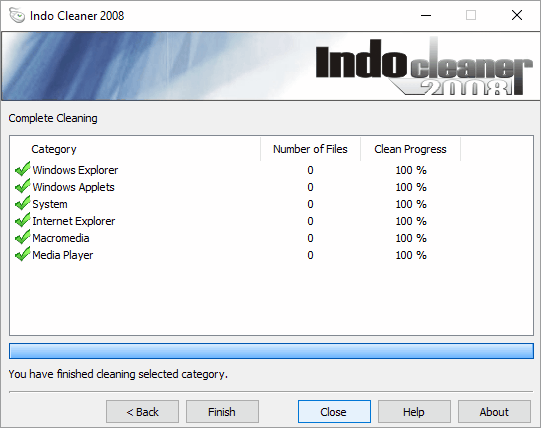Sort by the Category column header

pyautogui.click(x=135, y=149)
